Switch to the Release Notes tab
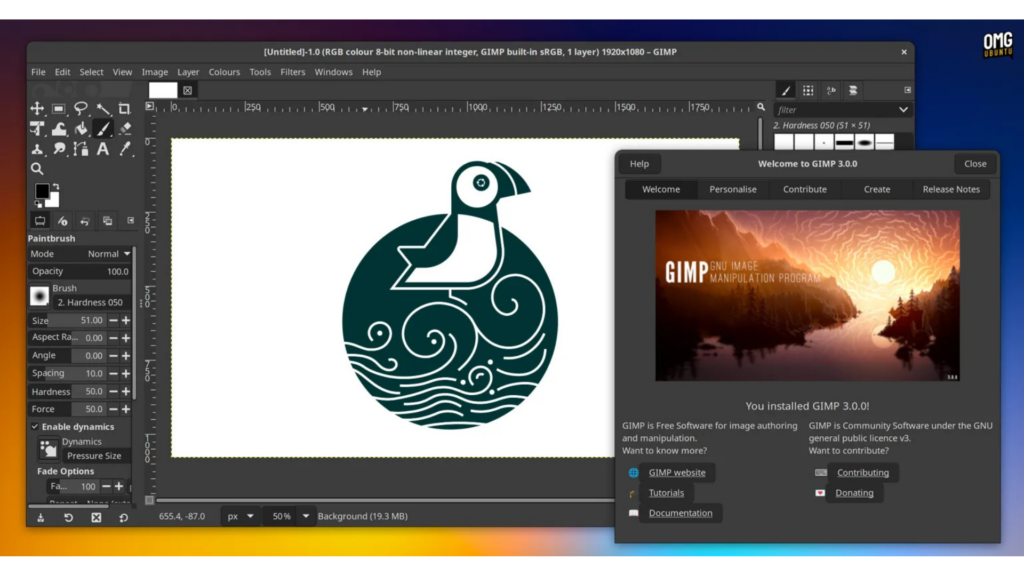Screen dimensions: 1024x576 coord(949,189)
